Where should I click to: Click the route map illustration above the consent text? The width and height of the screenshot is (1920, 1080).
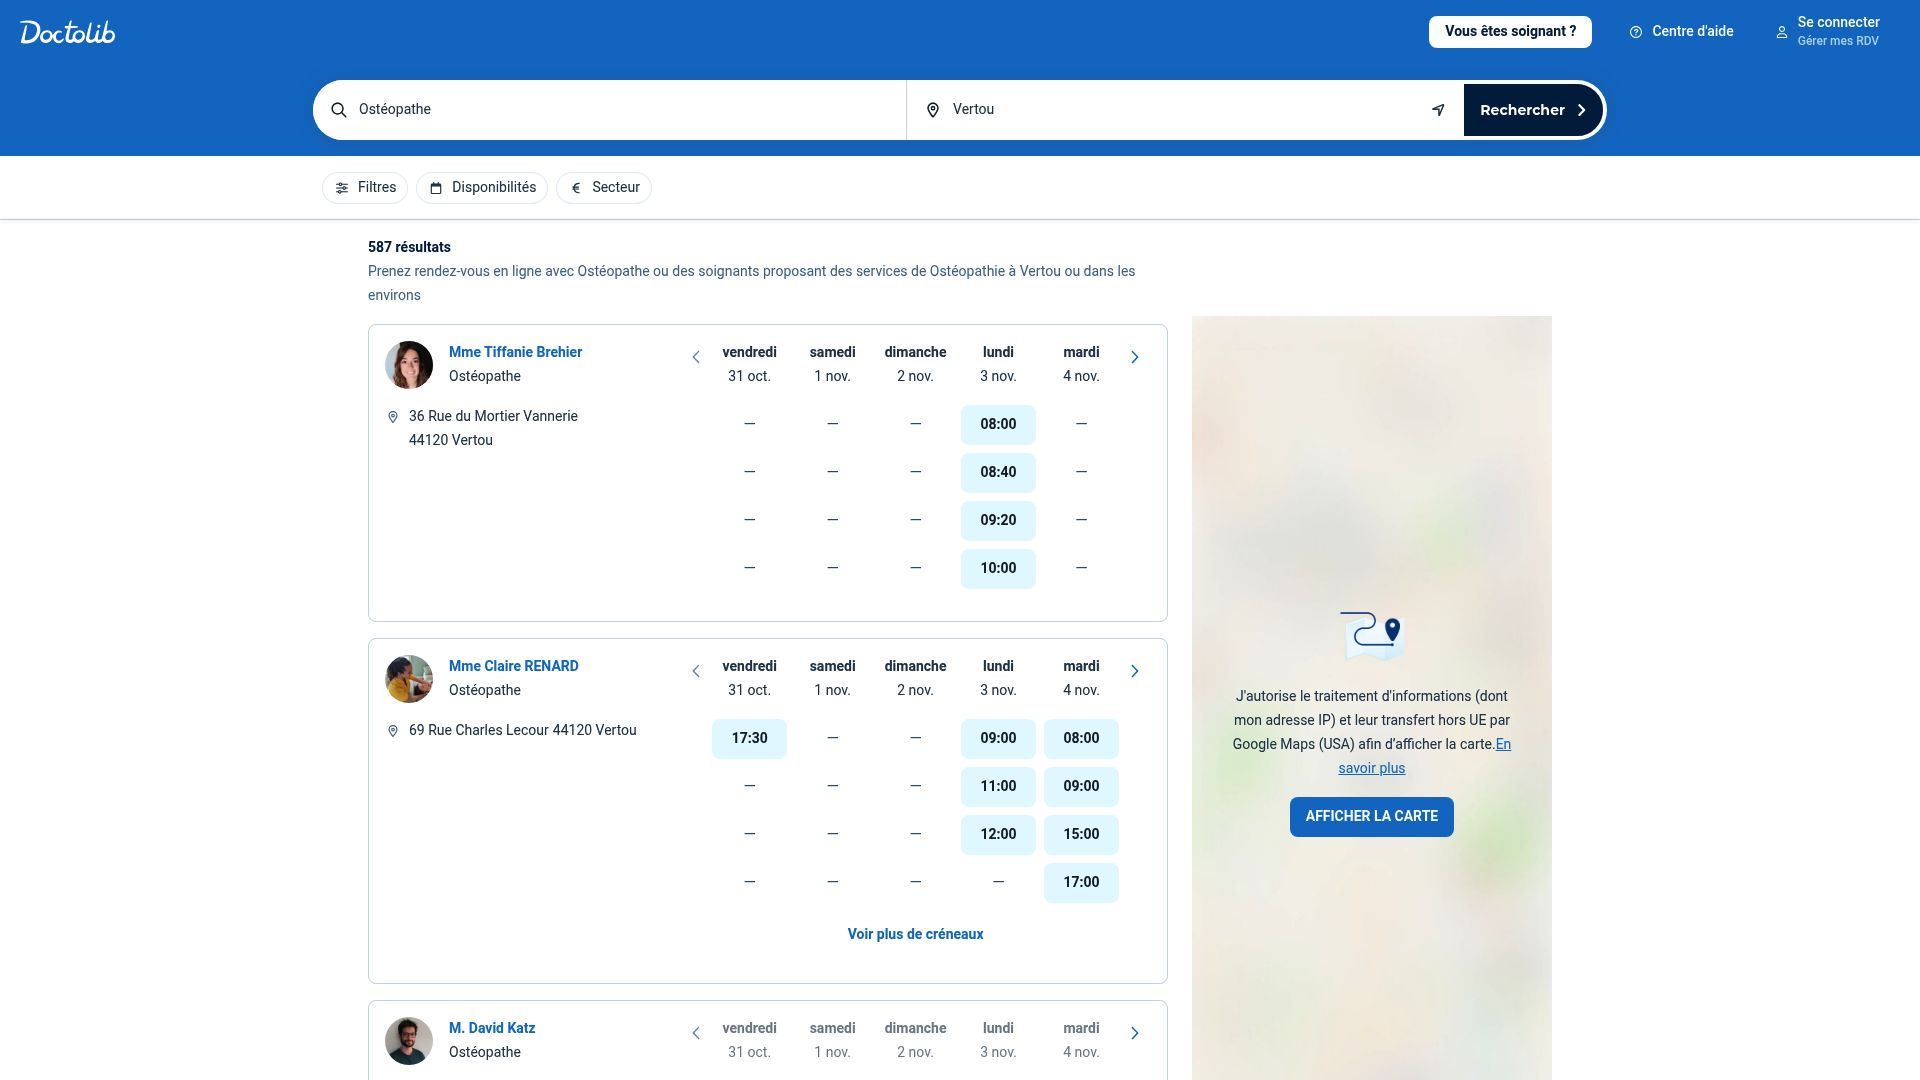(x=1371, y=636)
